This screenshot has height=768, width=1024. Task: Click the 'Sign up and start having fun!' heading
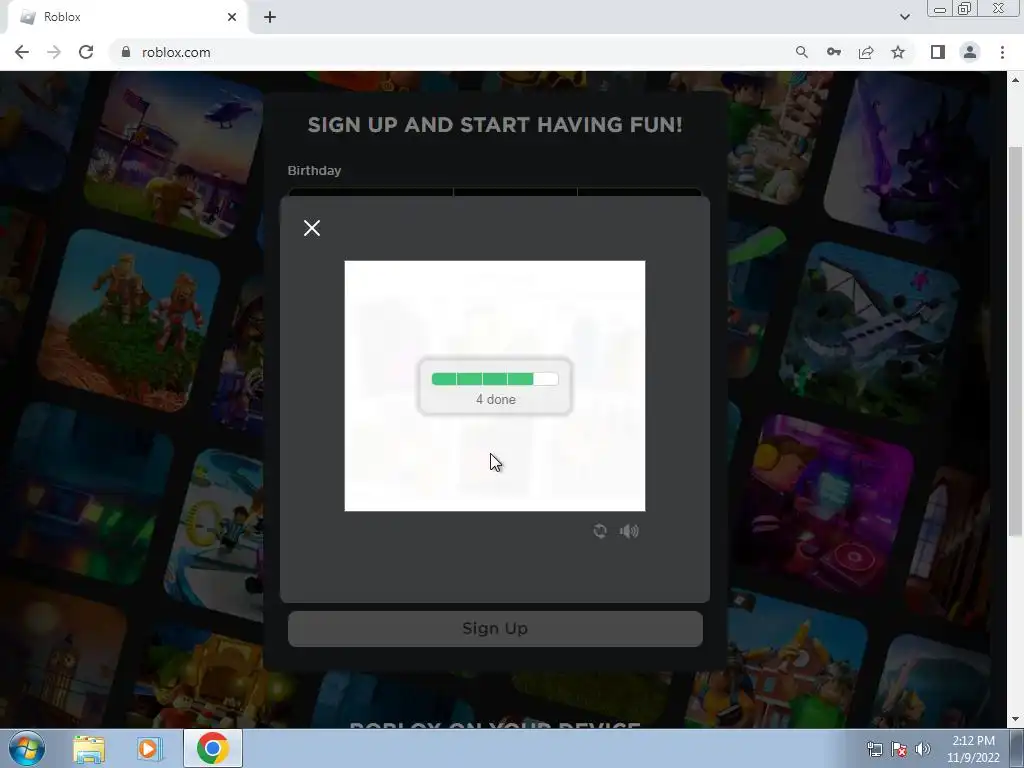[495, 125]
